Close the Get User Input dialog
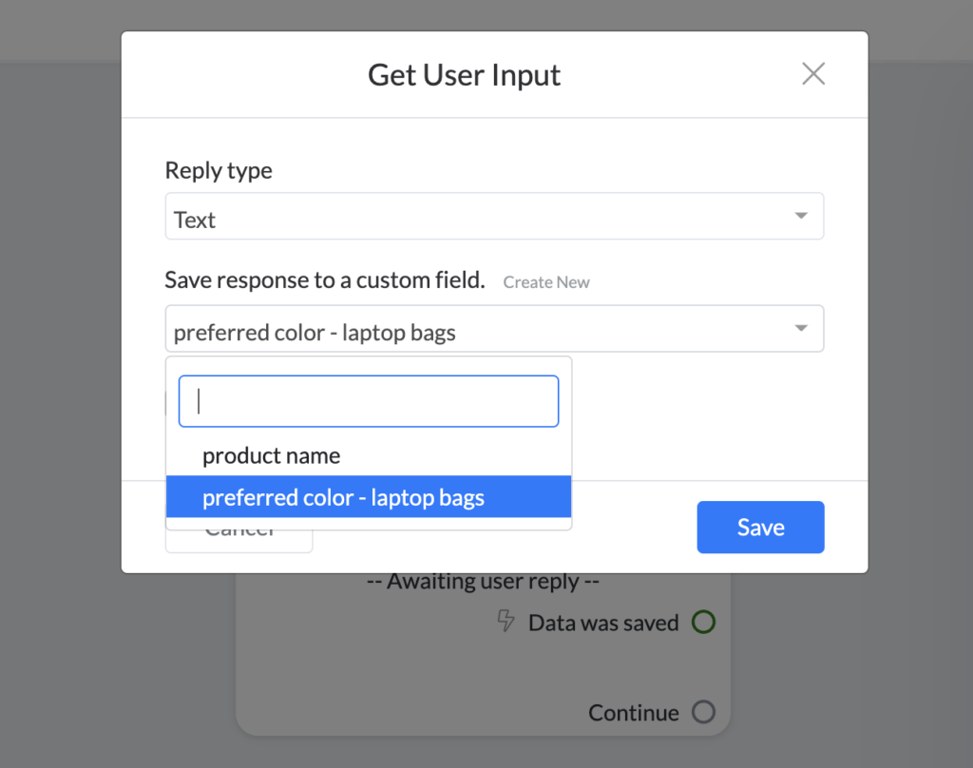Screen dimensions: 973x768 coord(813,74)
